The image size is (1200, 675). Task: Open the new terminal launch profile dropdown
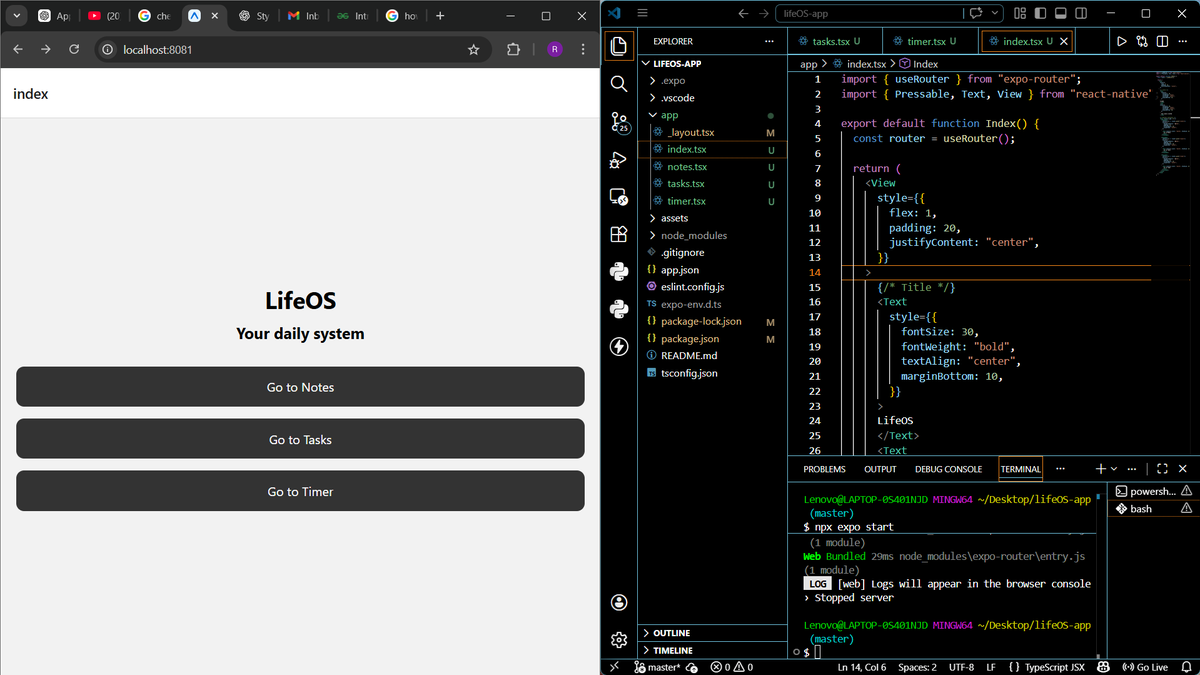1115,468
